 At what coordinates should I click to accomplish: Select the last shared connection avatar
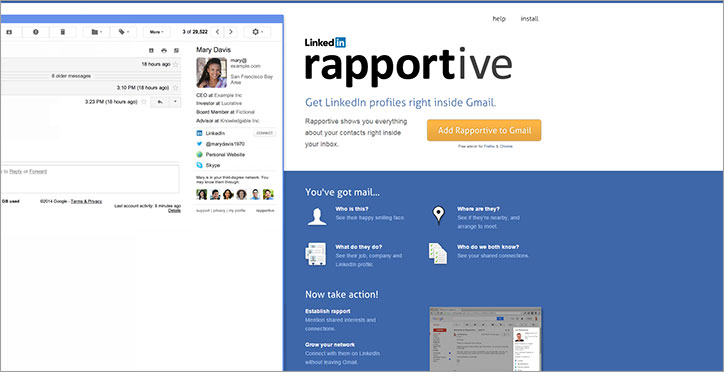pos(268,194)
